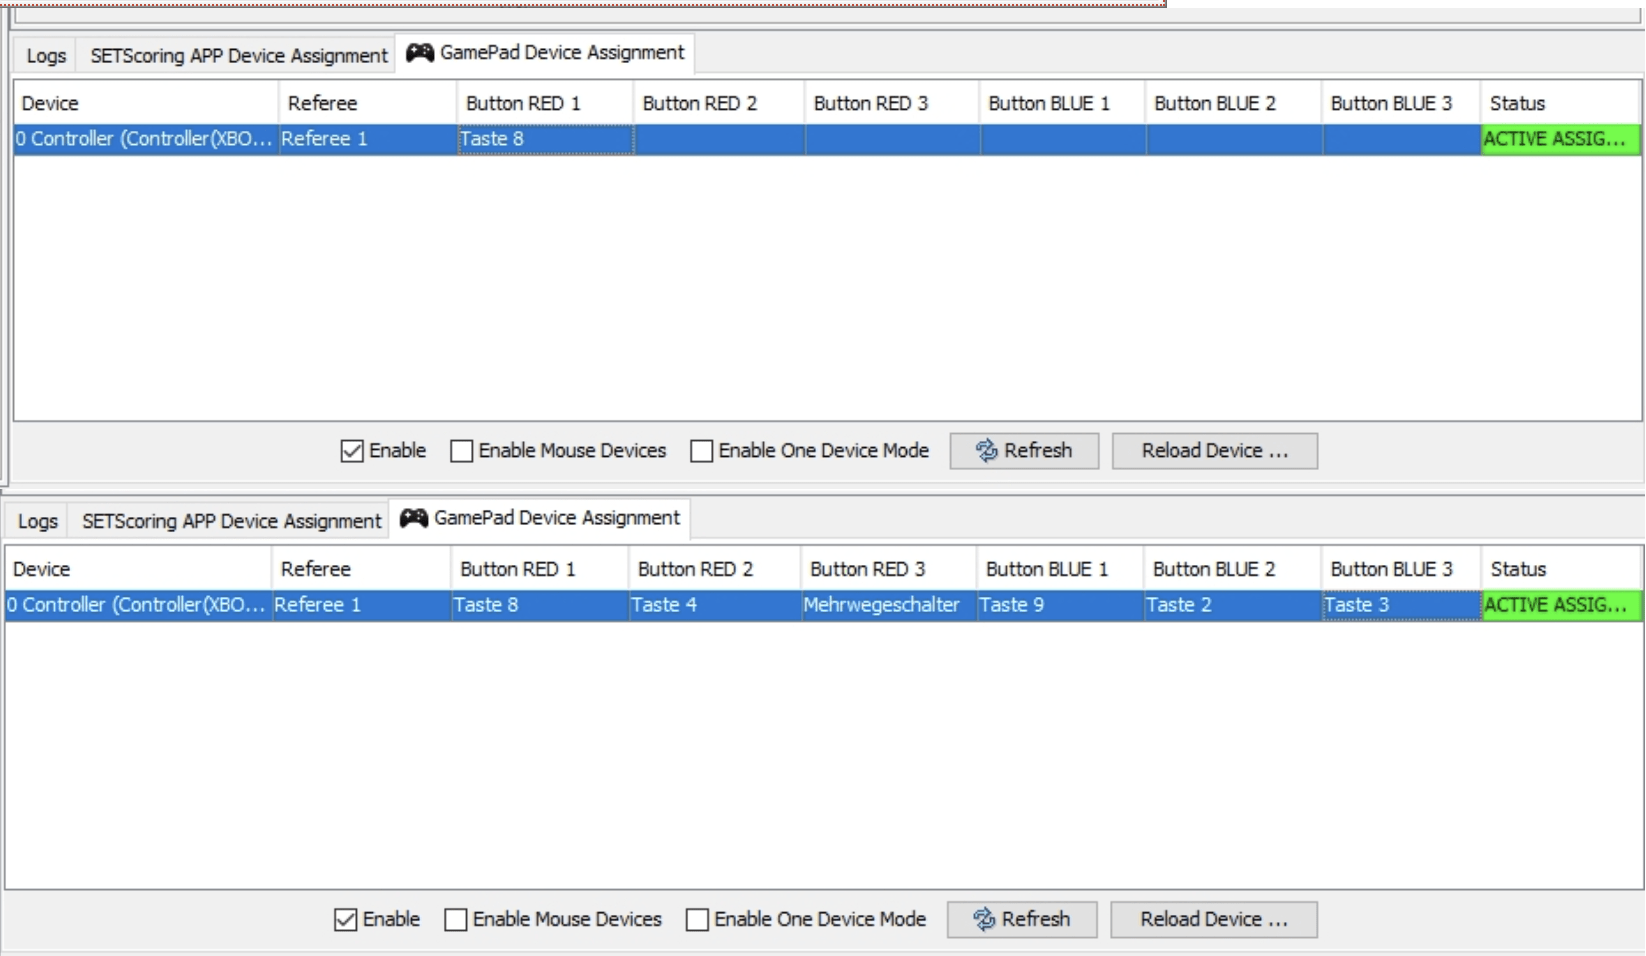Select the Mehrwegeschalter cell under Button RED 3
Image resolution: width=1646 pixels, height=956 pixels.
(x=881, y=605)
